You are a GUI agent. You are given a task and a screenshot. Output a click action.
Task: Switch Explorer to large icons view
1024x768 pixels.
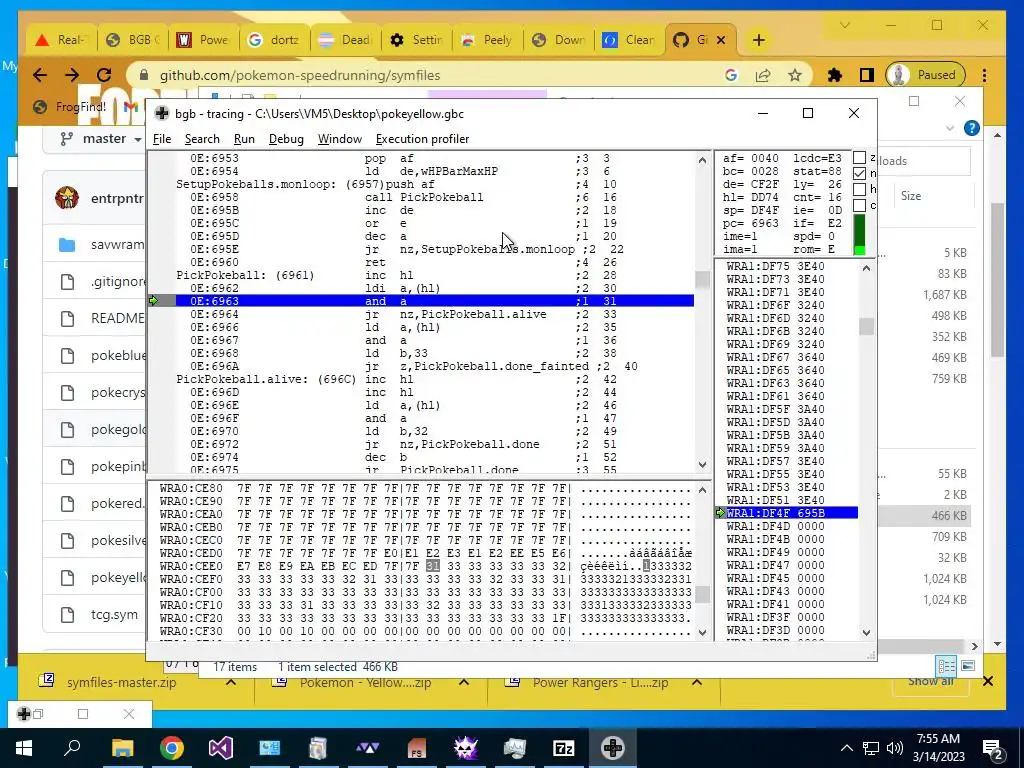point(968,665)
